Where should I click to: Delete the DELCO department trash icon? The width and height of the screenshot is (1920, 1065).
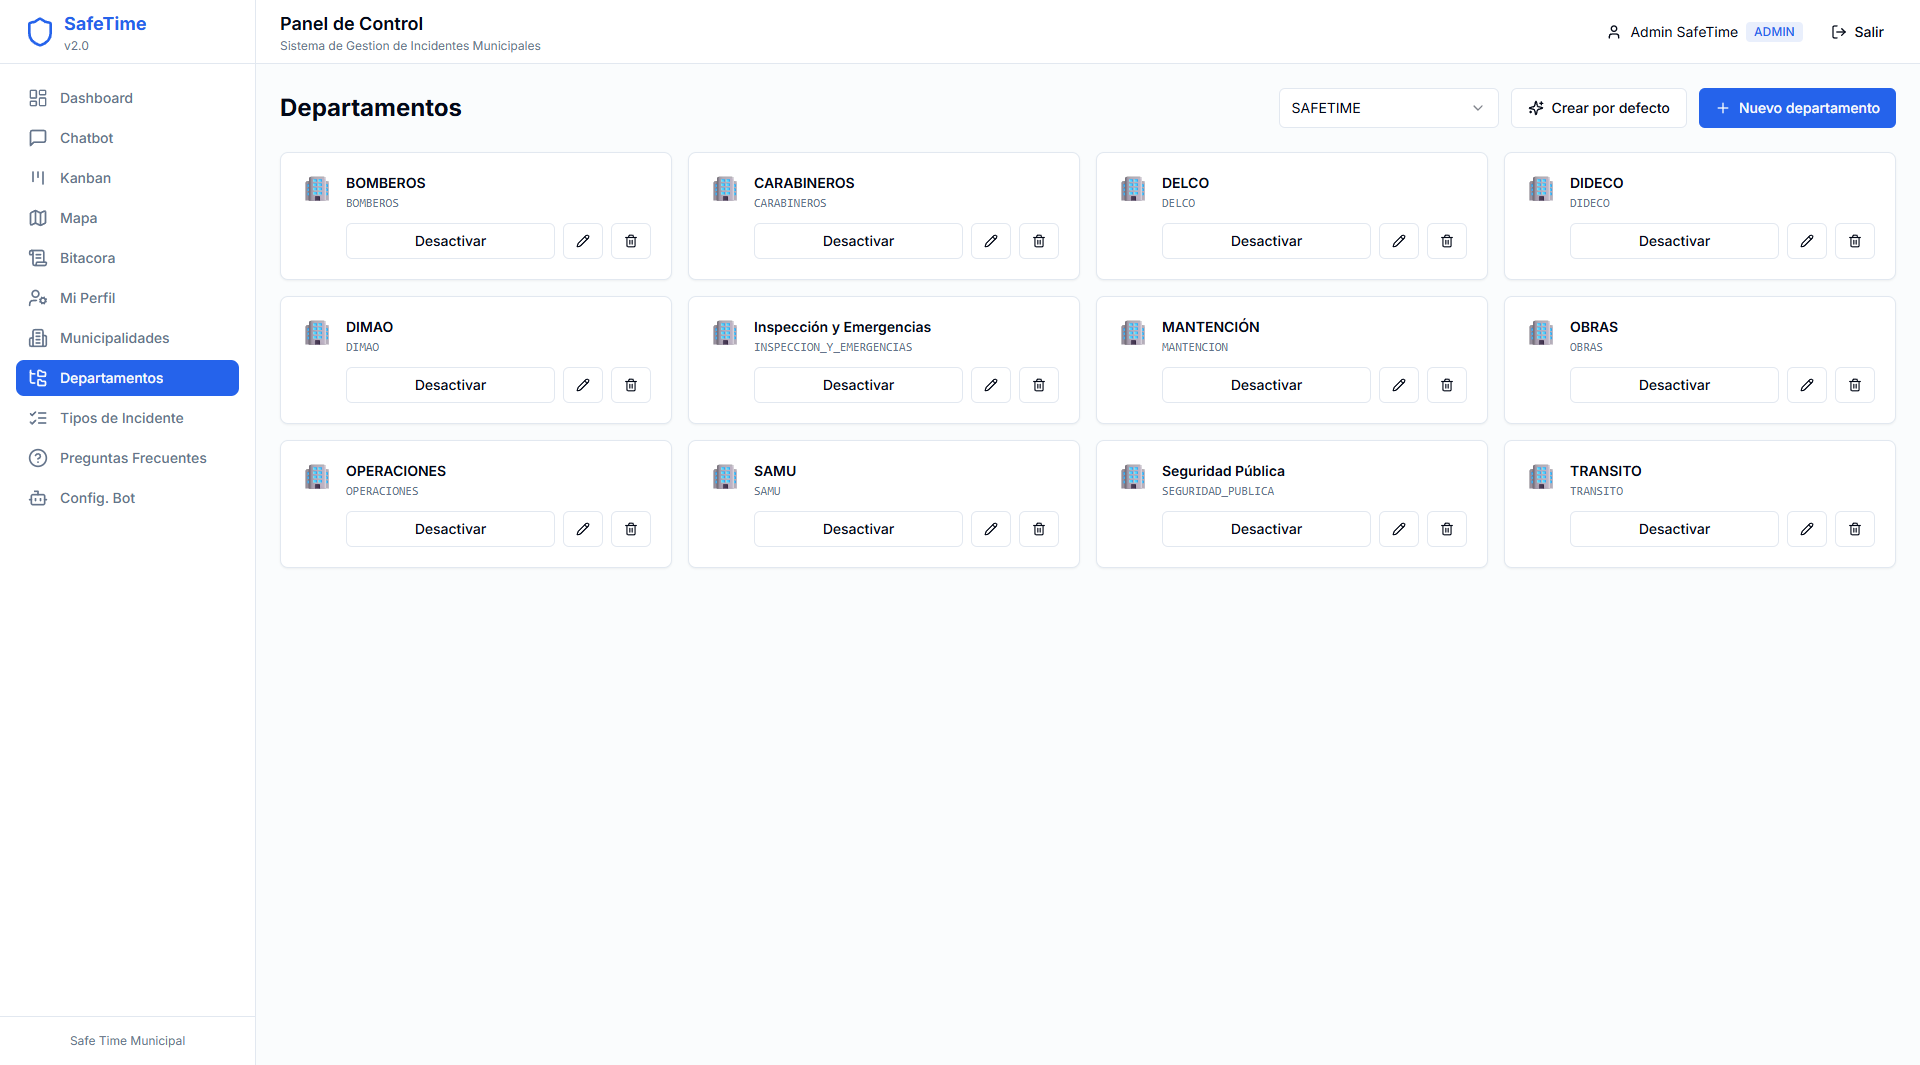(1447, 241)
